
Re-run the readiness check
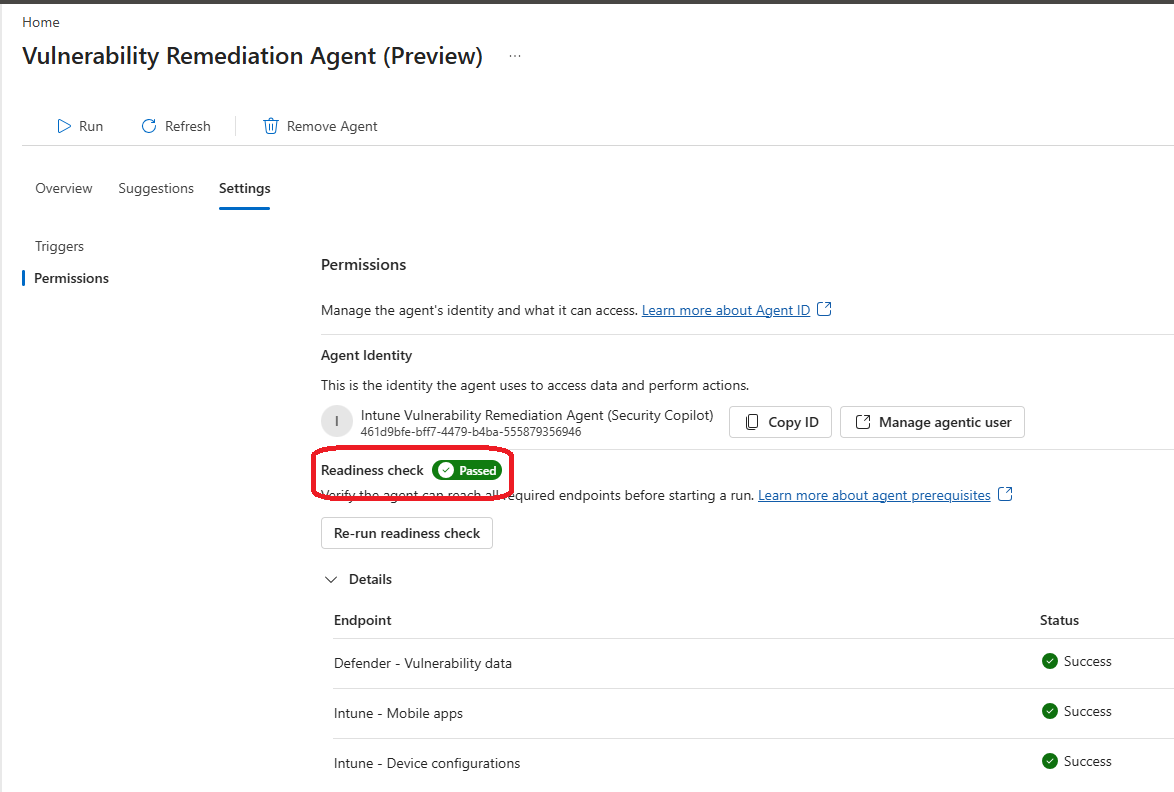[407, 533]
